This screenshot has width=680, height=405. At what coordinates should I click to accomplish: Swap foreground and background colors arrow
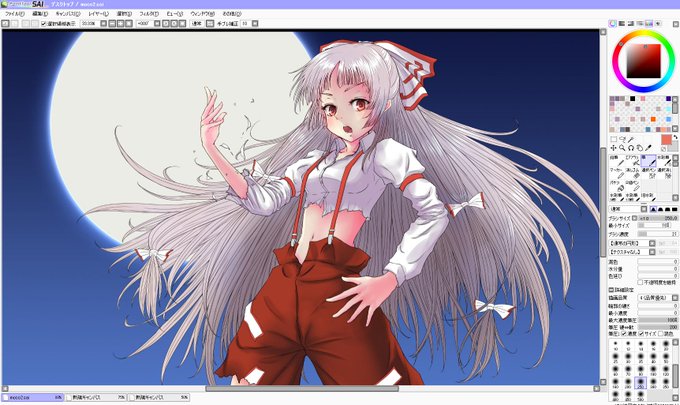click(x=675, y=137)
